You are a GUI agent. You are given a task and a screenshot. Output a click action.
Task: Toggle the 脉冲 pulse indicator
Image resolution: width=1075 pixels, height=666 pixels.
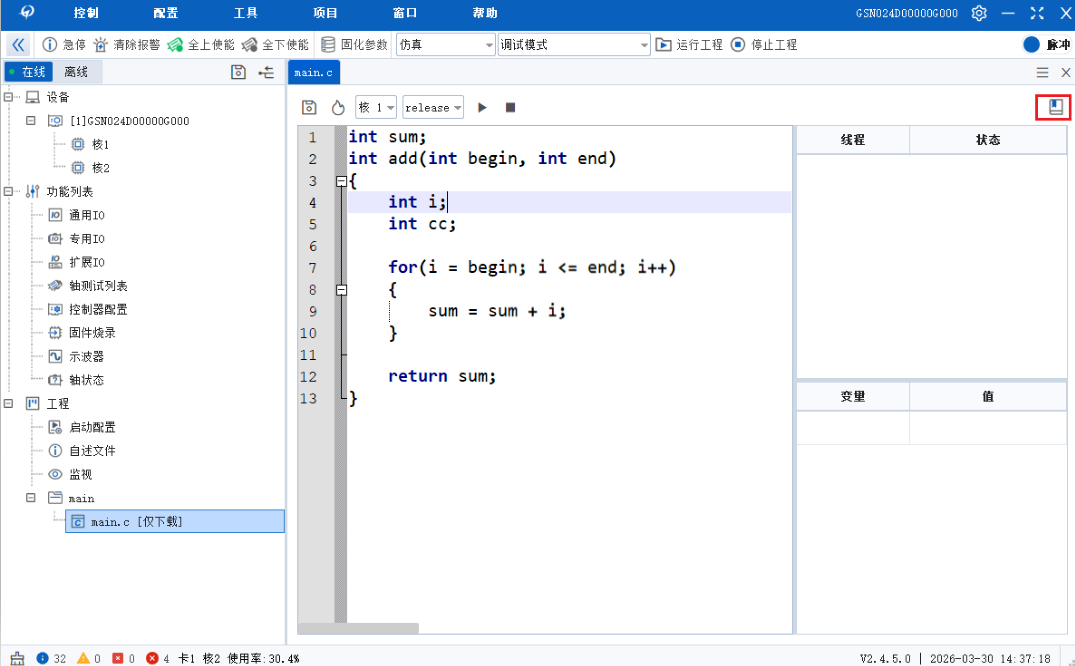point(1032,45)
